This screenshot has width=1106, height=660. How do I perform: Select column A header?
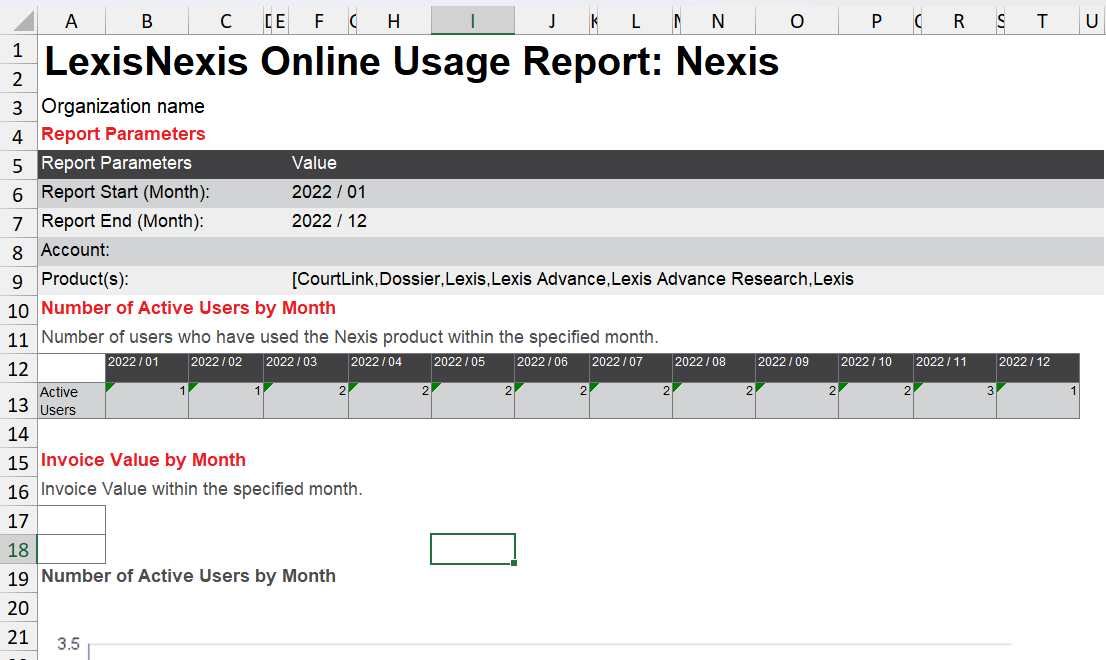click(x=71, y=21)
